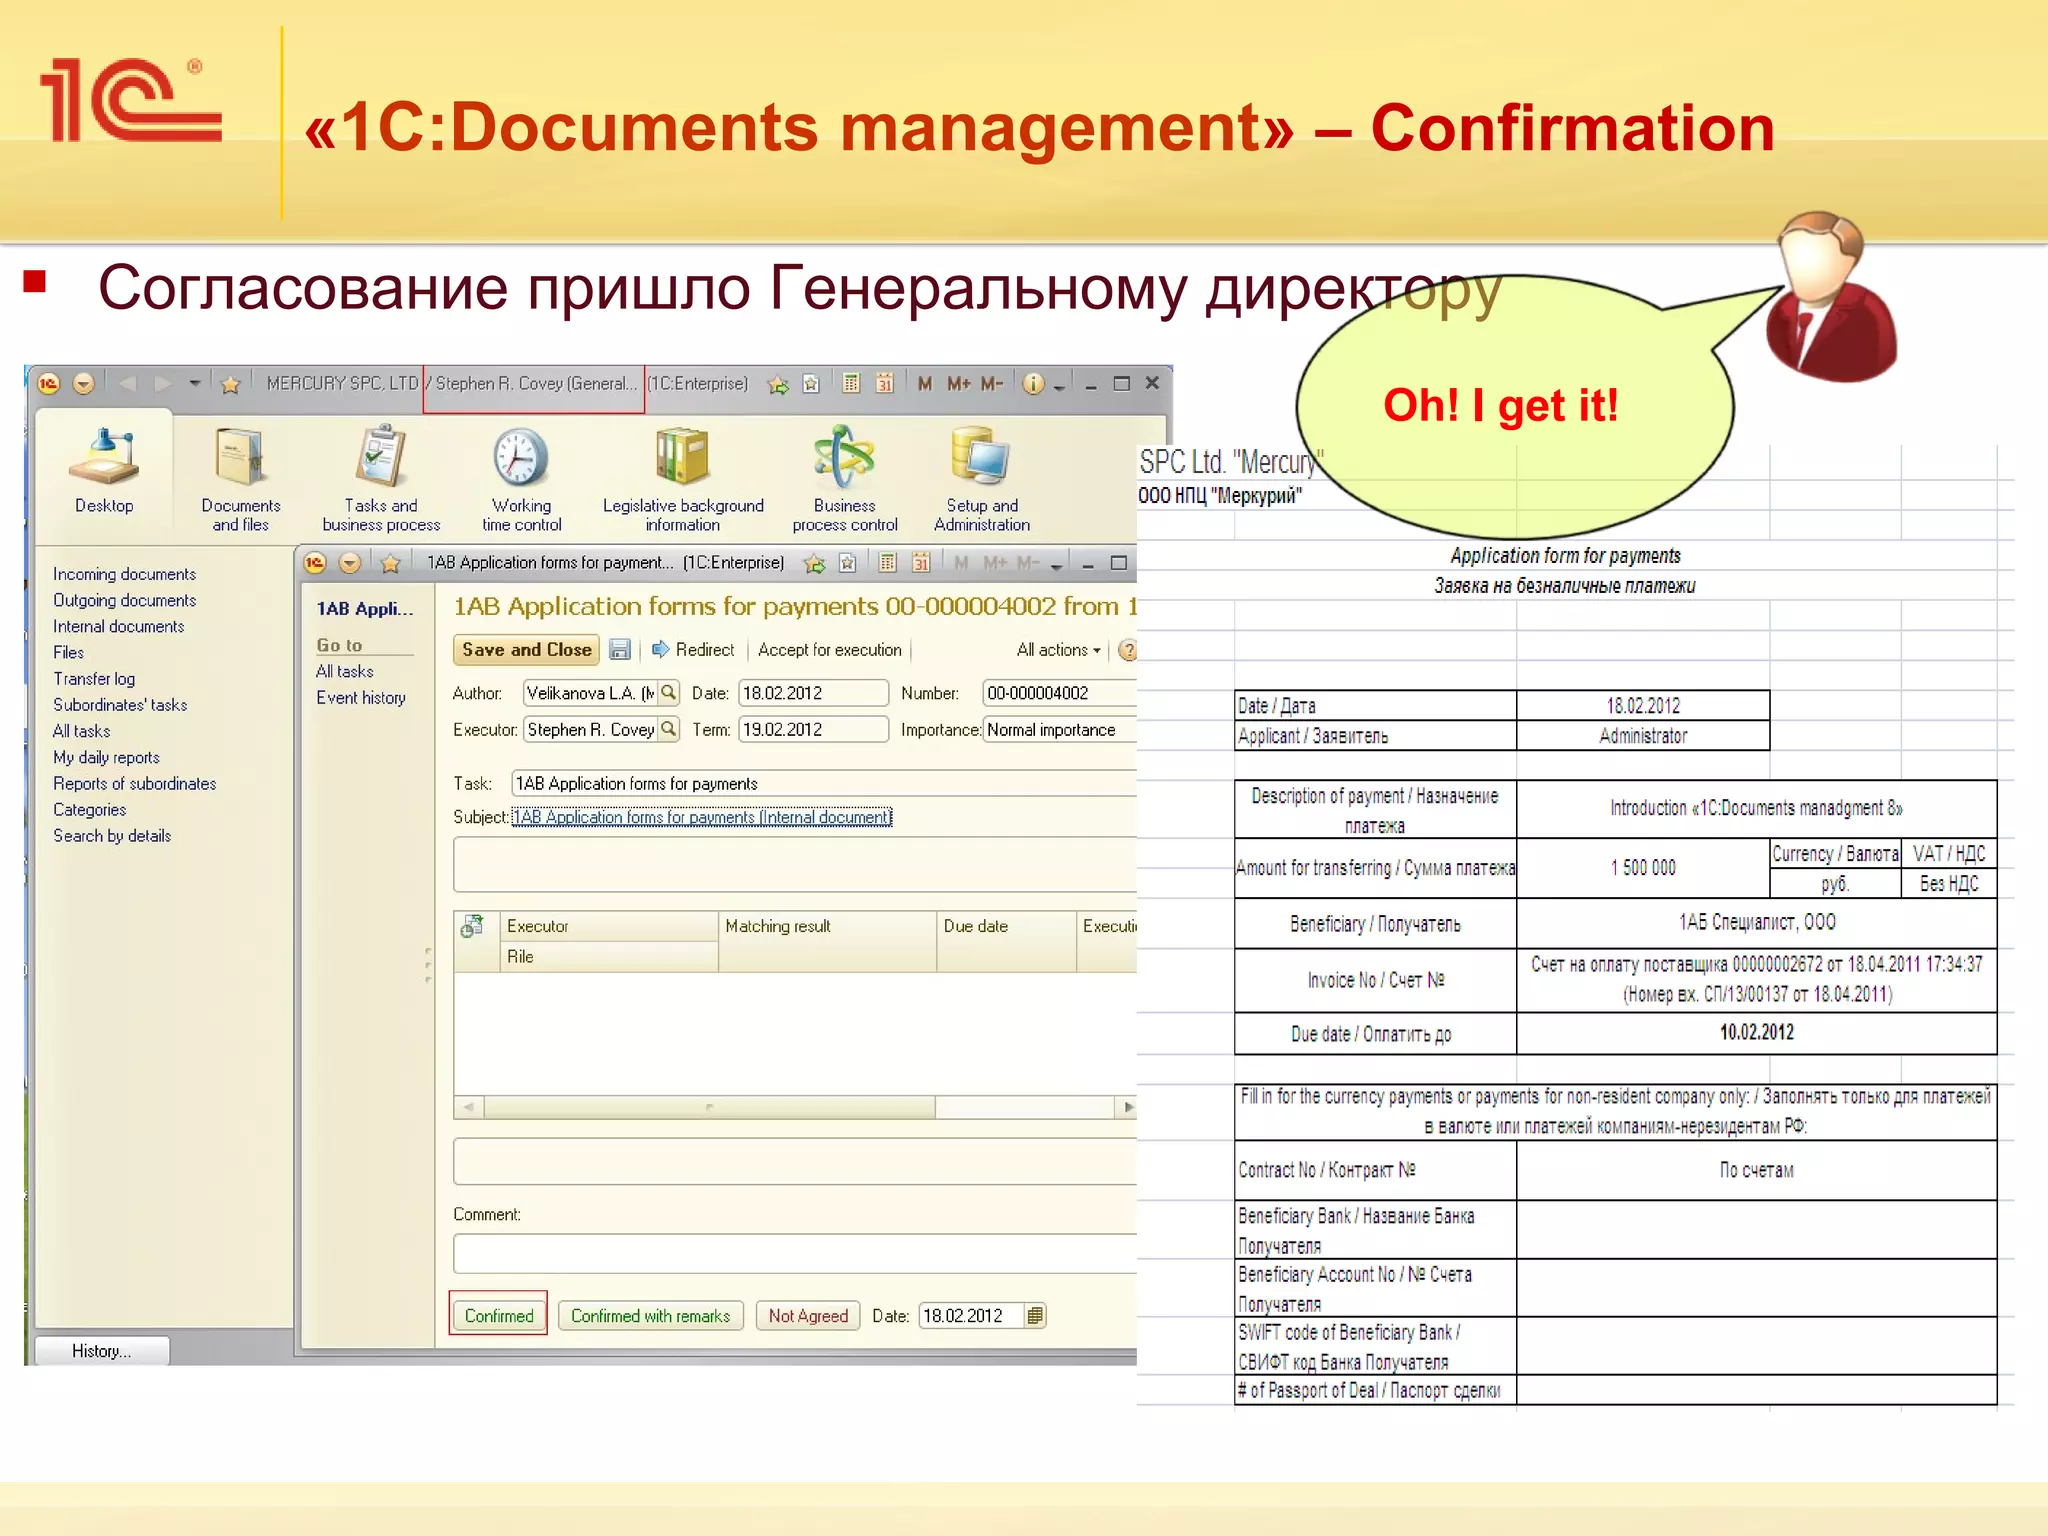
Task: Open the 1AB Application forms subject link
Action: (701, 817)
